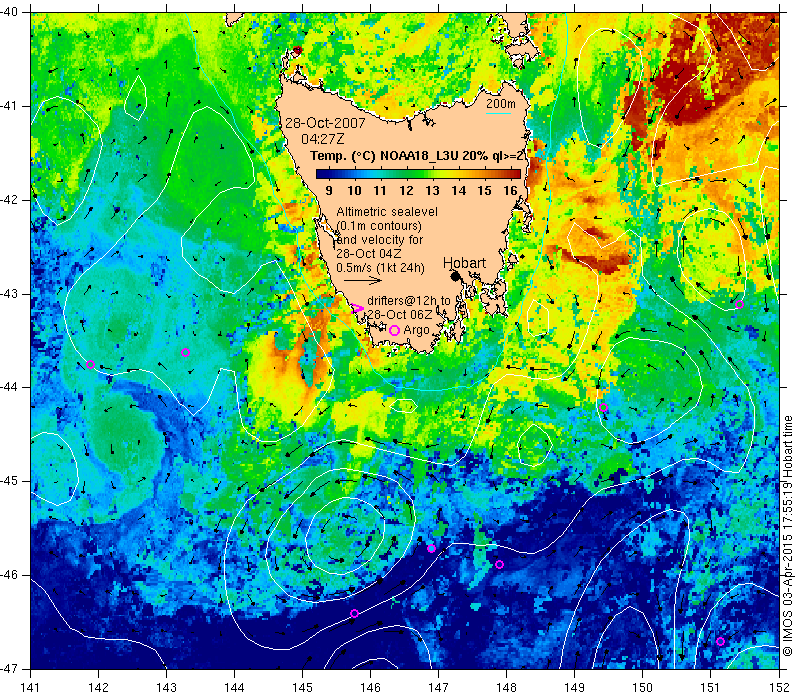This screenshot has width=800, height=700.
Task: Click the magenta drifter triangle on Tasmania's southwest coast
Action: (357, 308)
